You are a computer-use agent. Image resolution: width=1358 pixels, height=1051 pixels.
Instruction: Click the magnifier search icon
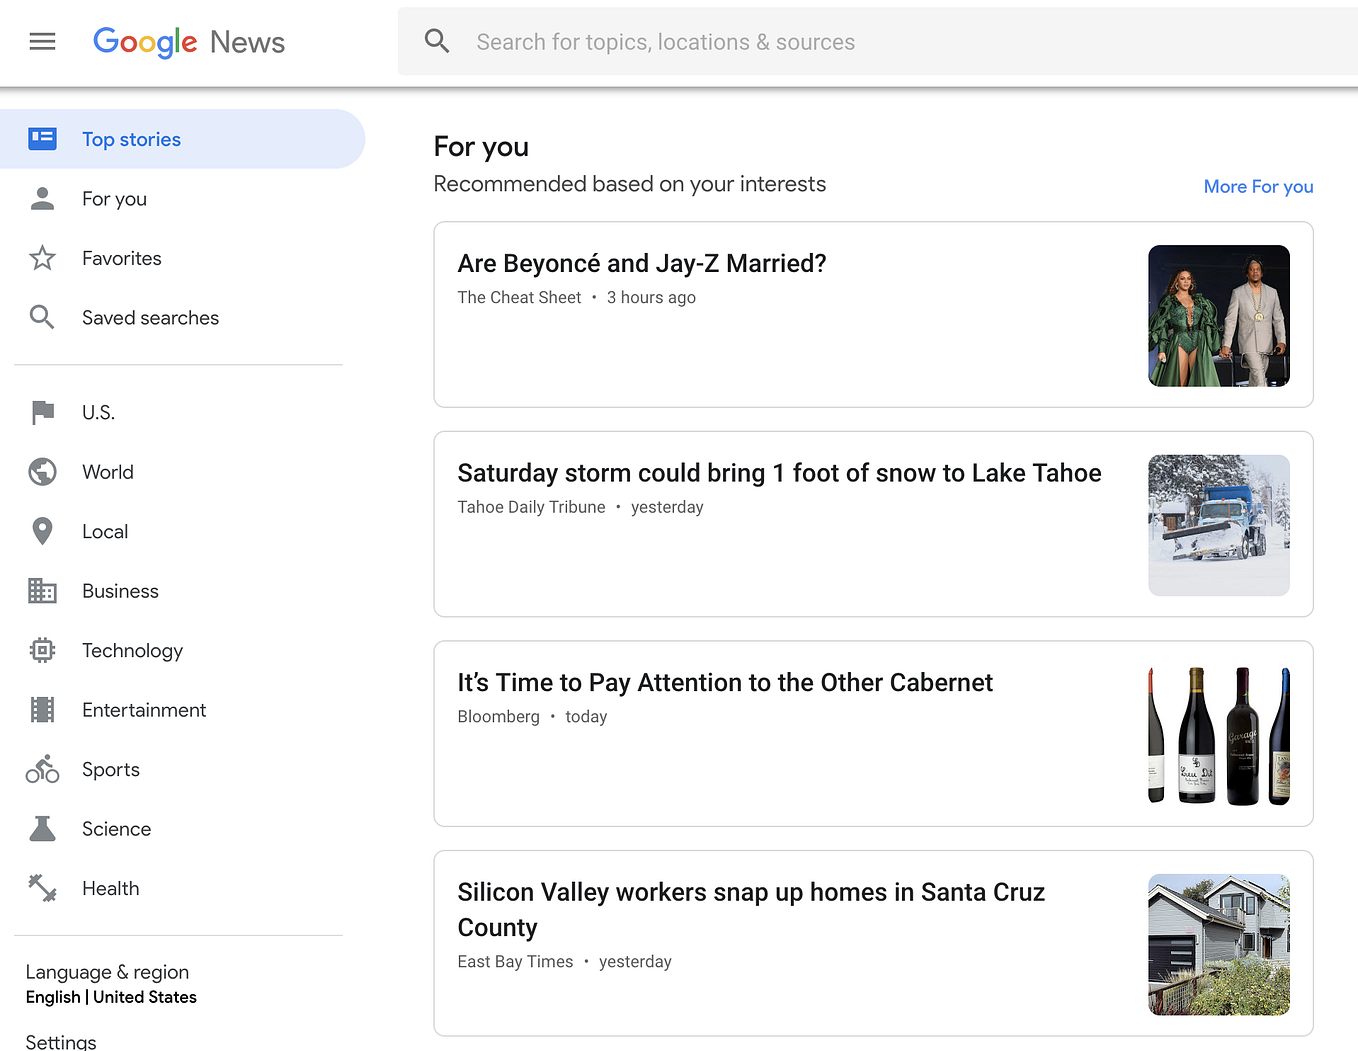pyautogui.click(x=437, y=41)
